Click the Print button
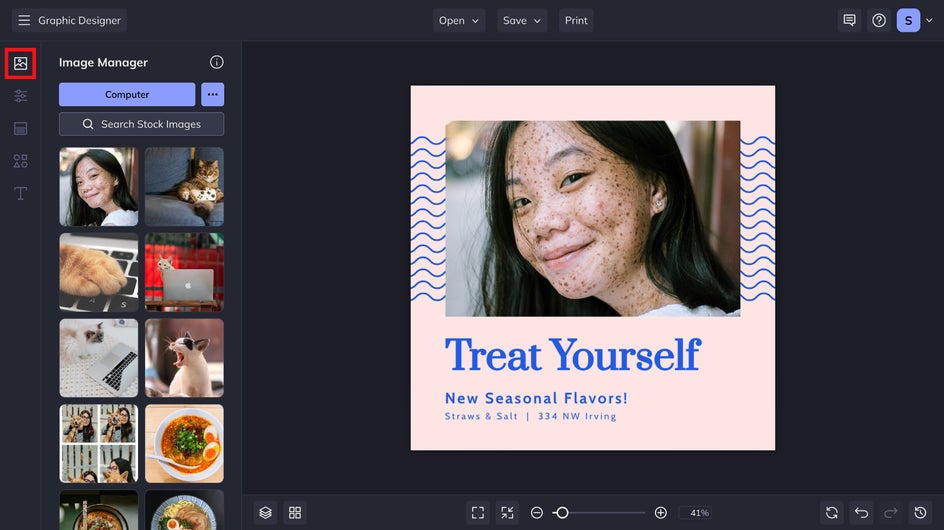944x530 pixels. click(x=576, y=20)
